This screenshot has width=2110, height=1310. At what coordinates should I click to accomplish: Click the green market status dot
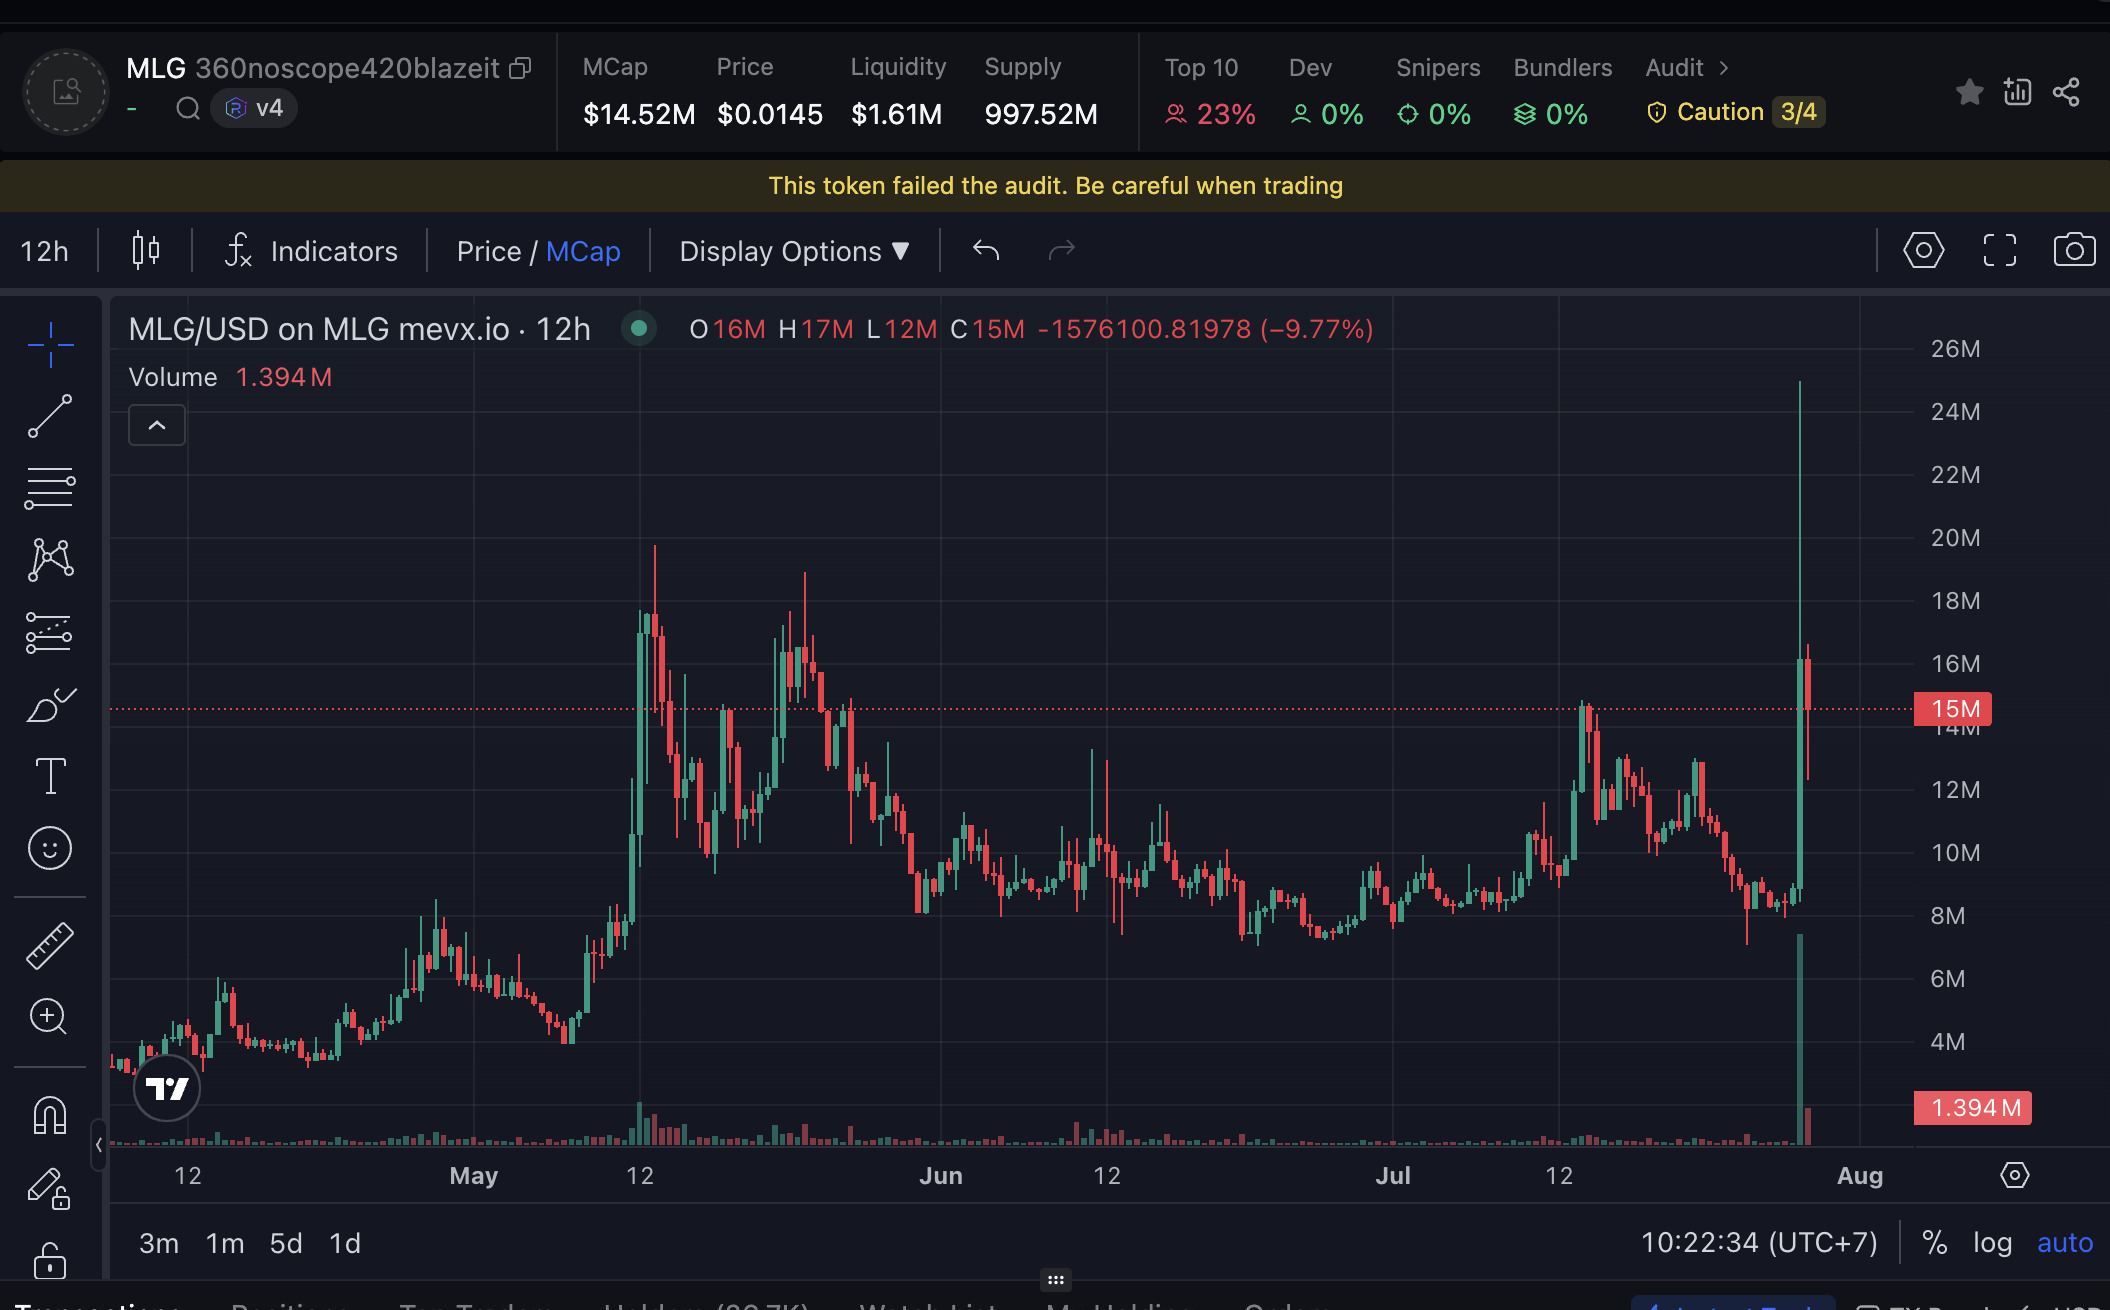tap(638, 328)
